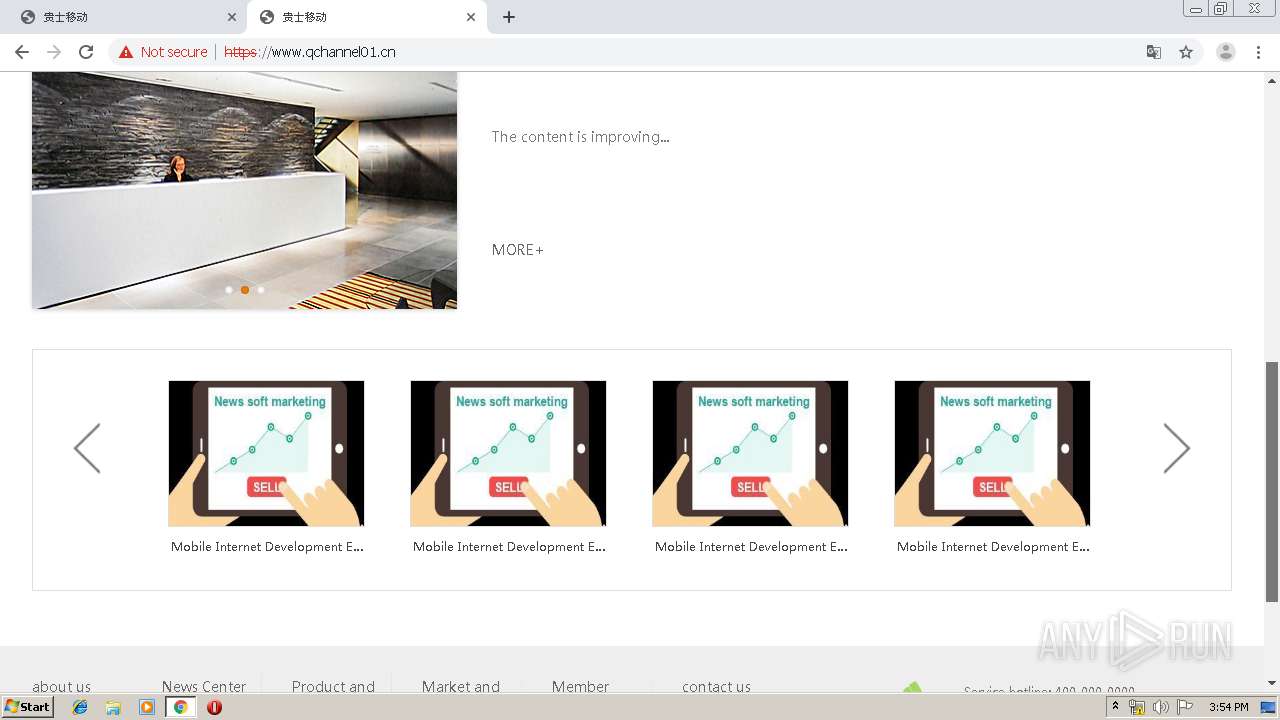
Task: Click the browser forward arrow
Action: click(54, 52)
